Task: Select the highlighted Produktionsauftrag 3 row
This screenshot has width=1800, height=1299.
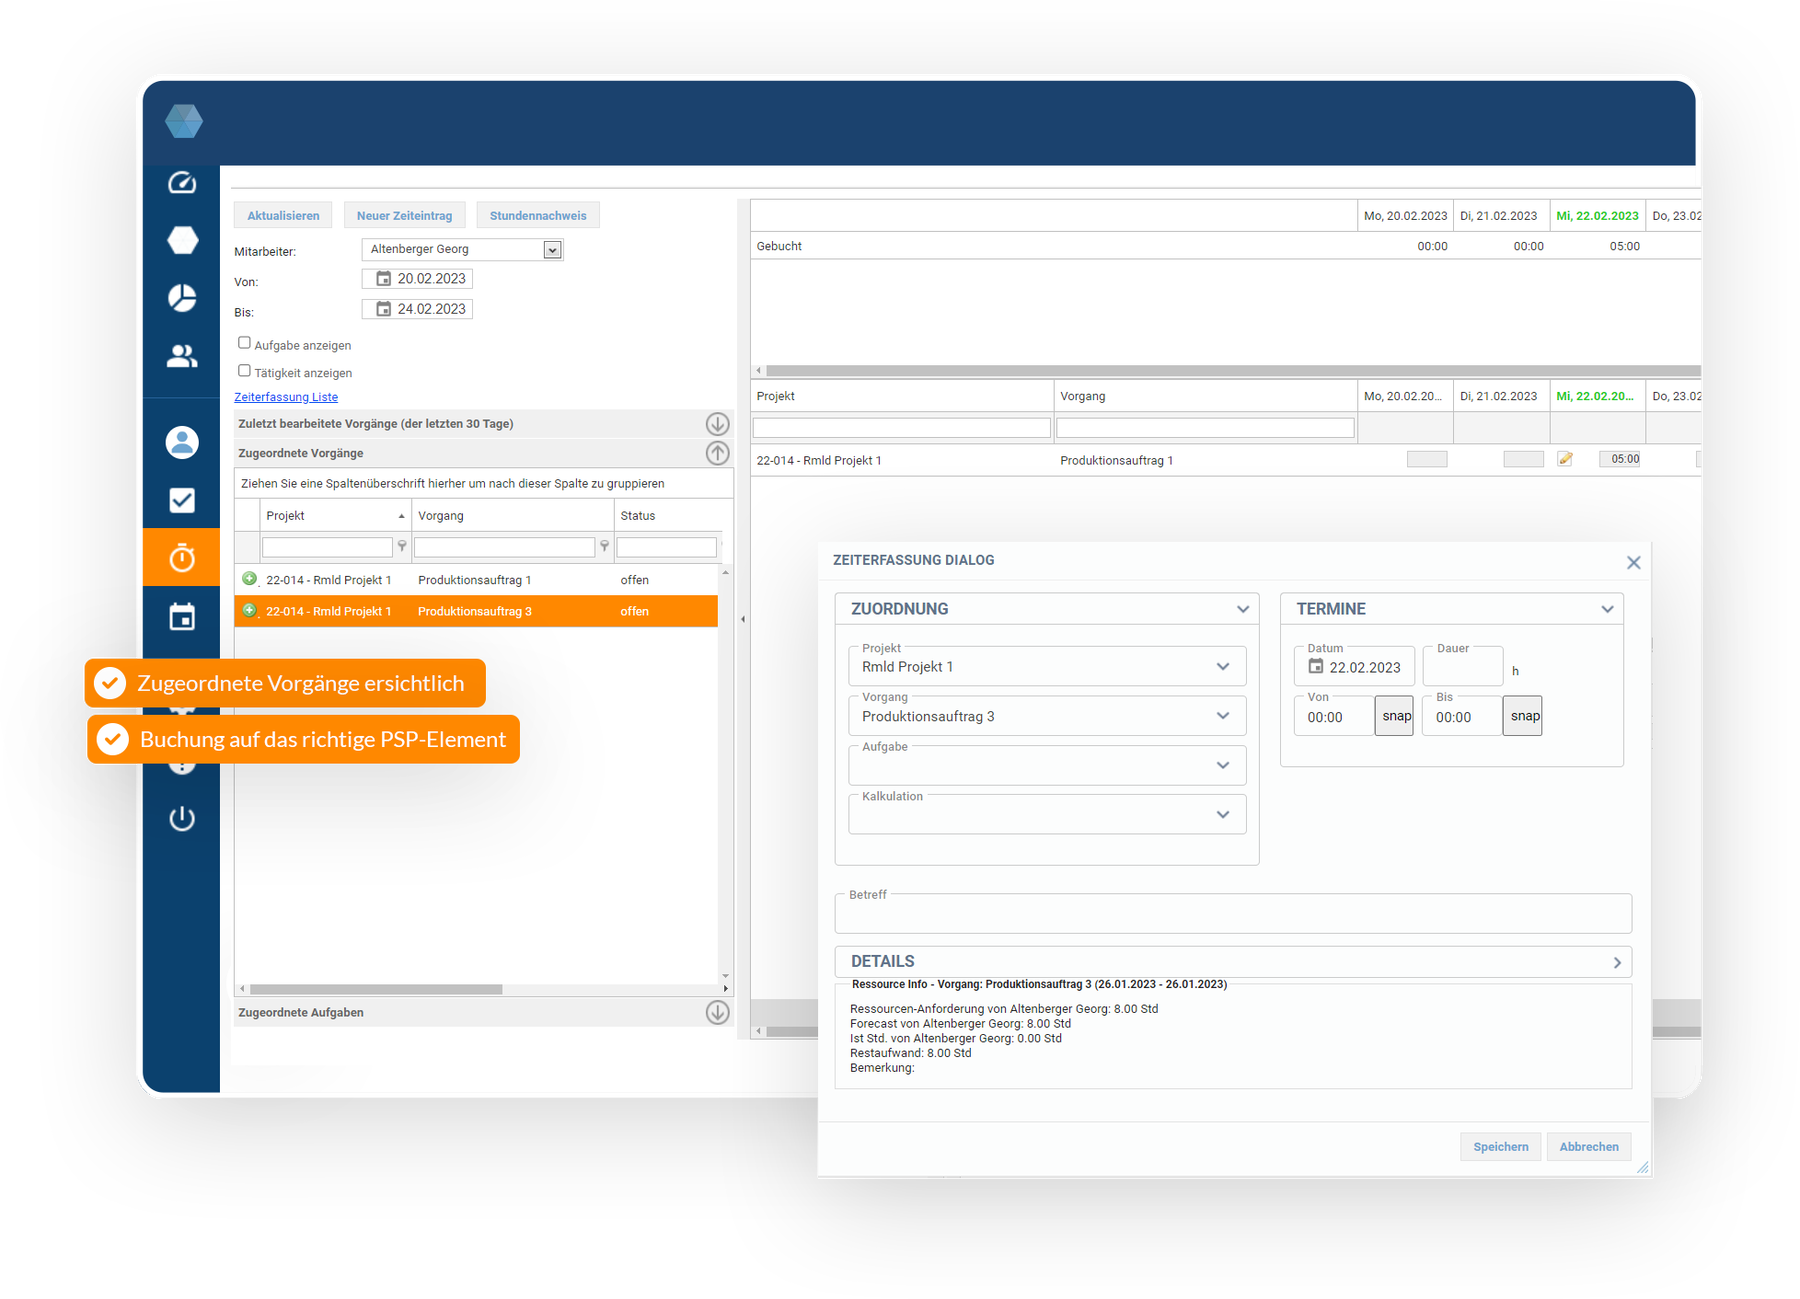Action: click(476, 611)
